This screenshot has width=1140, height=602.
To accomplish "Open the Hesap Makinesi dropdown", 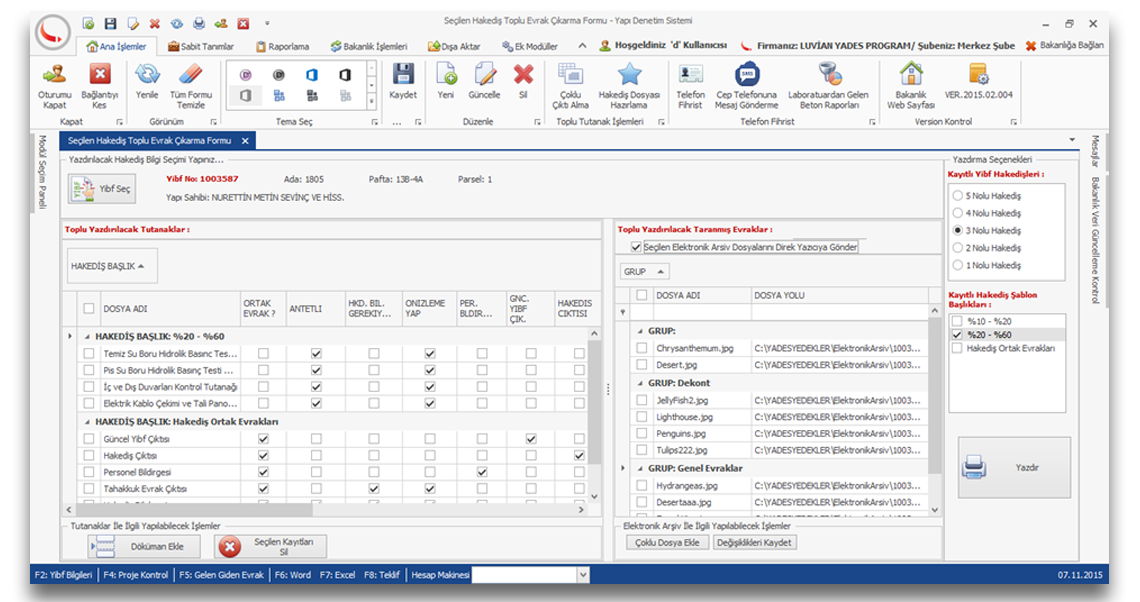I will 583,575.
